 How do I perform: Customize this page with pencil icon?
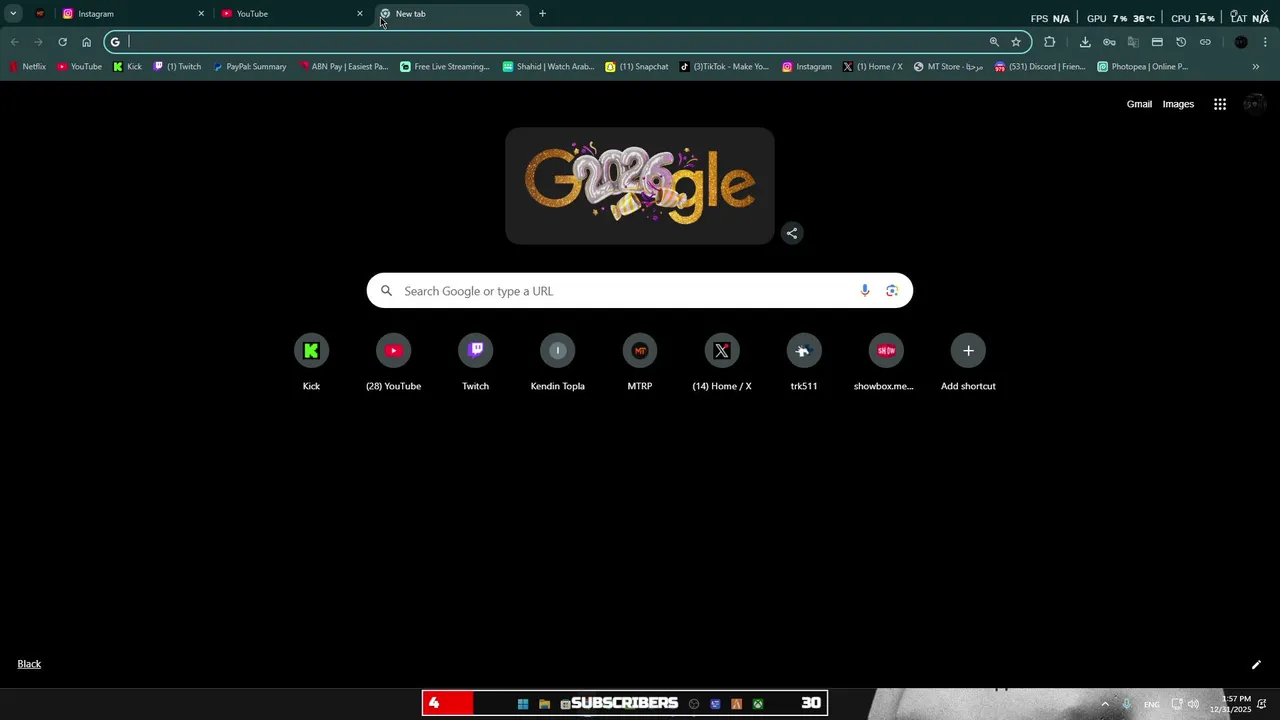coord(1256,664)
